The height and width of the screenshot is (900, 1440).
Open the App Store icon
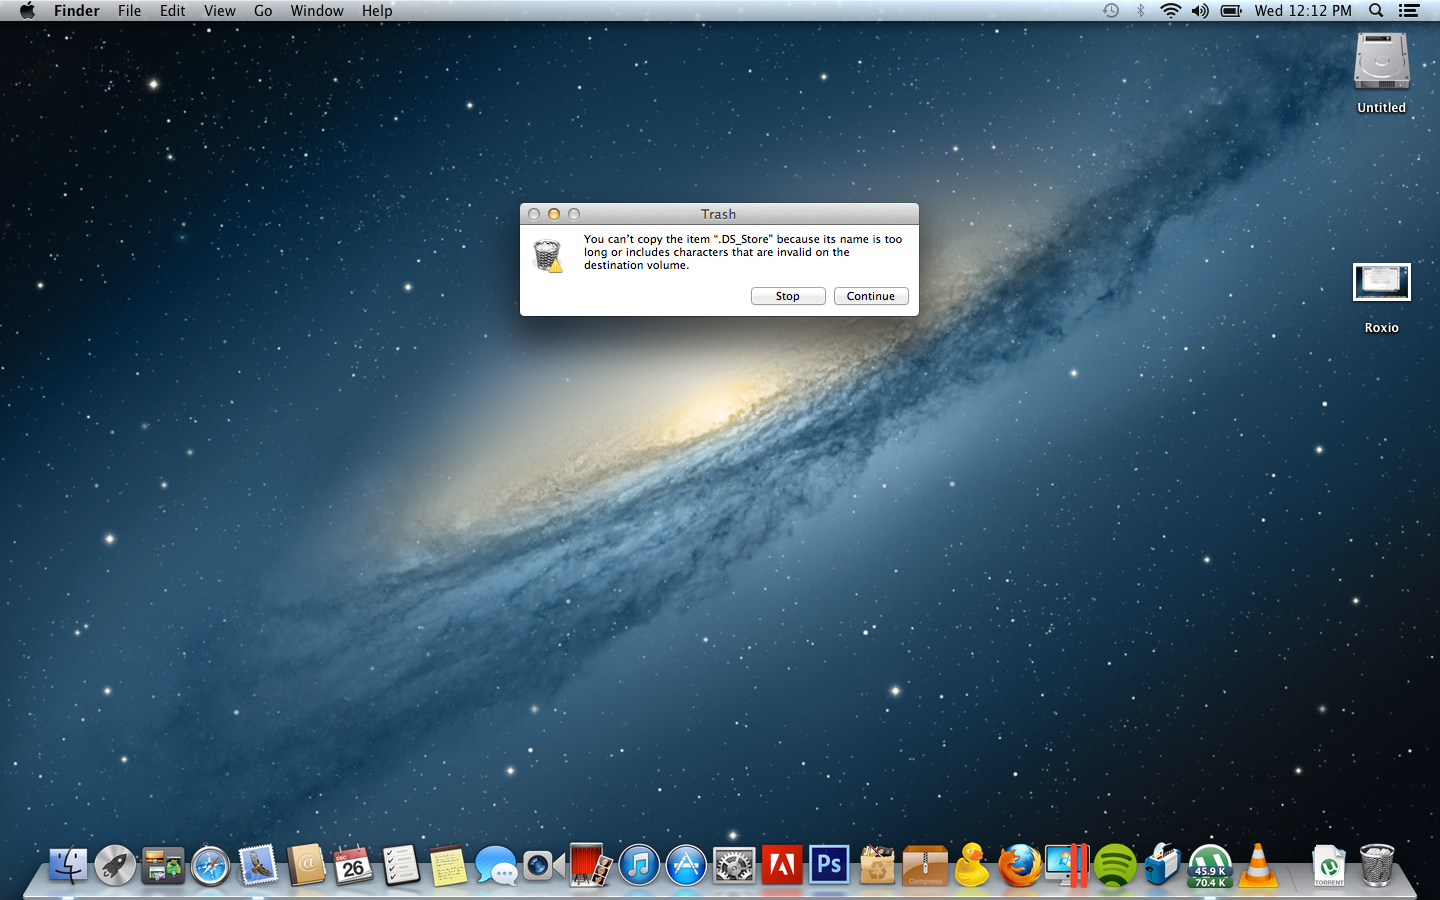(686, 866)
